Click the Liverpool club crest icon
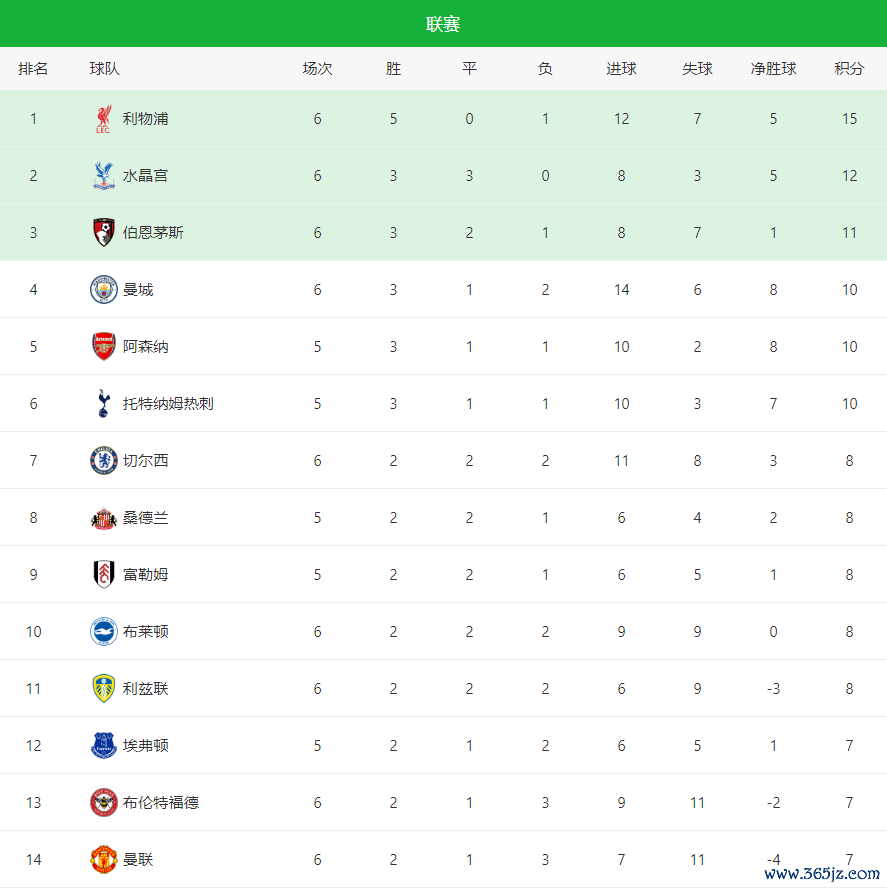This screenshot has width=887, height=889. click(x=103, y=119)
